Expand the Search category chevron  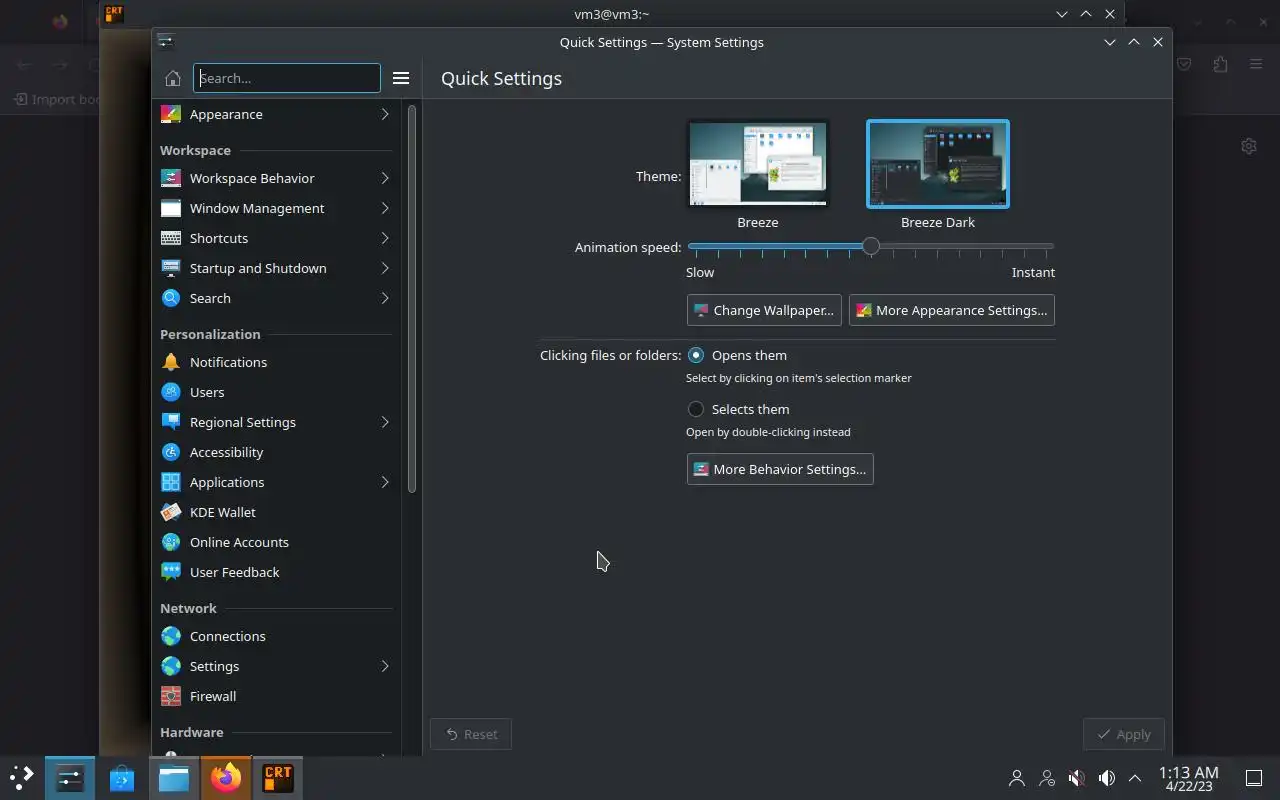pyautogui.click(x=385, y=298)
